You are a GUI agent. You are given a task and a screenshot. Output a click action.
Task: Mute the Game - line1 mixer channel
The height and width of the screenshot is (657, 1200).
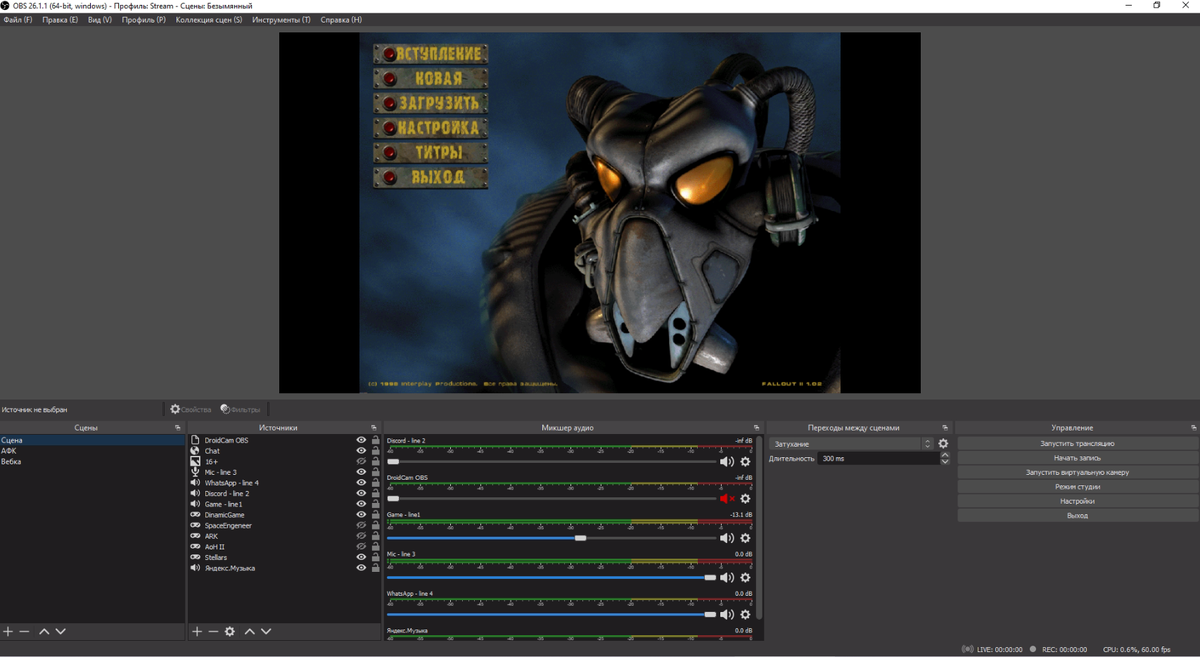point(727,538)
